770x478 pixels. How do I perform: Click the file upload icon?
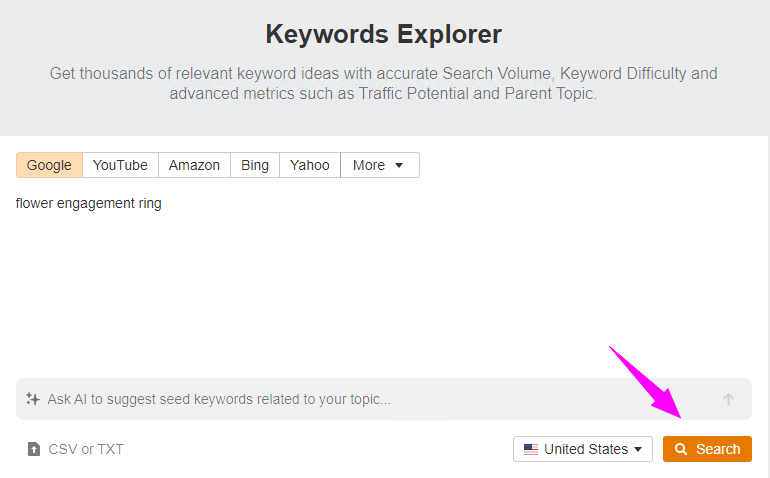pyautogui.click(x=34, y=449)
